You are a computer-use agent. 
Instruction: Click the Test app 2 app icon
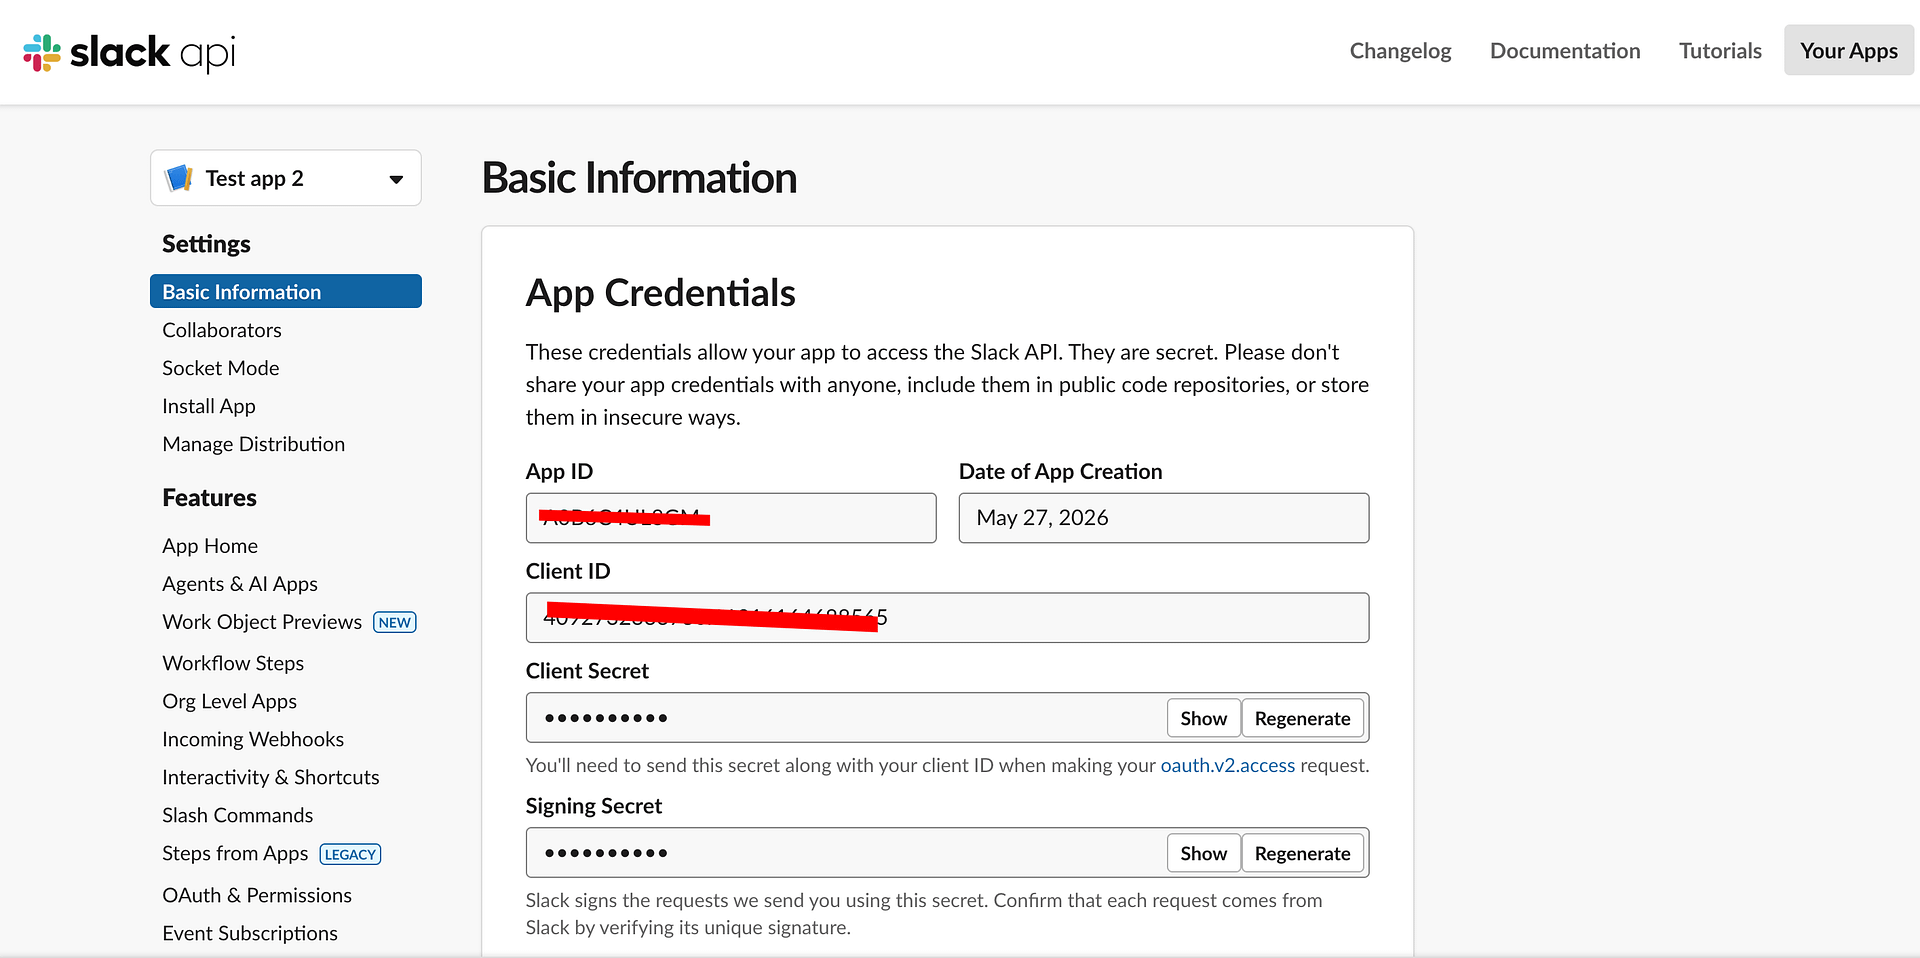(x=179, y=178)
